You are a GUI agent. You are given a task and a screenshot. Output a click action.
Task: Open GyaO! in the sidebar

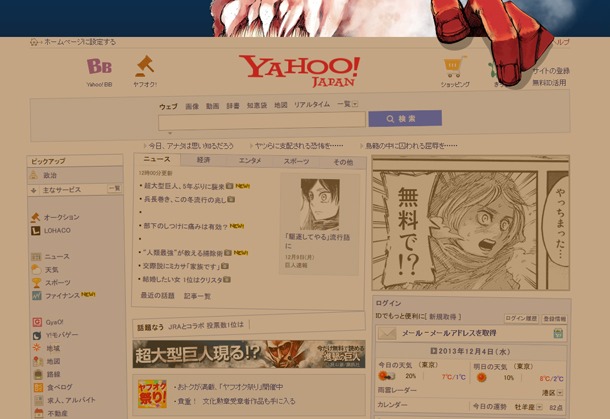point(47,322)
